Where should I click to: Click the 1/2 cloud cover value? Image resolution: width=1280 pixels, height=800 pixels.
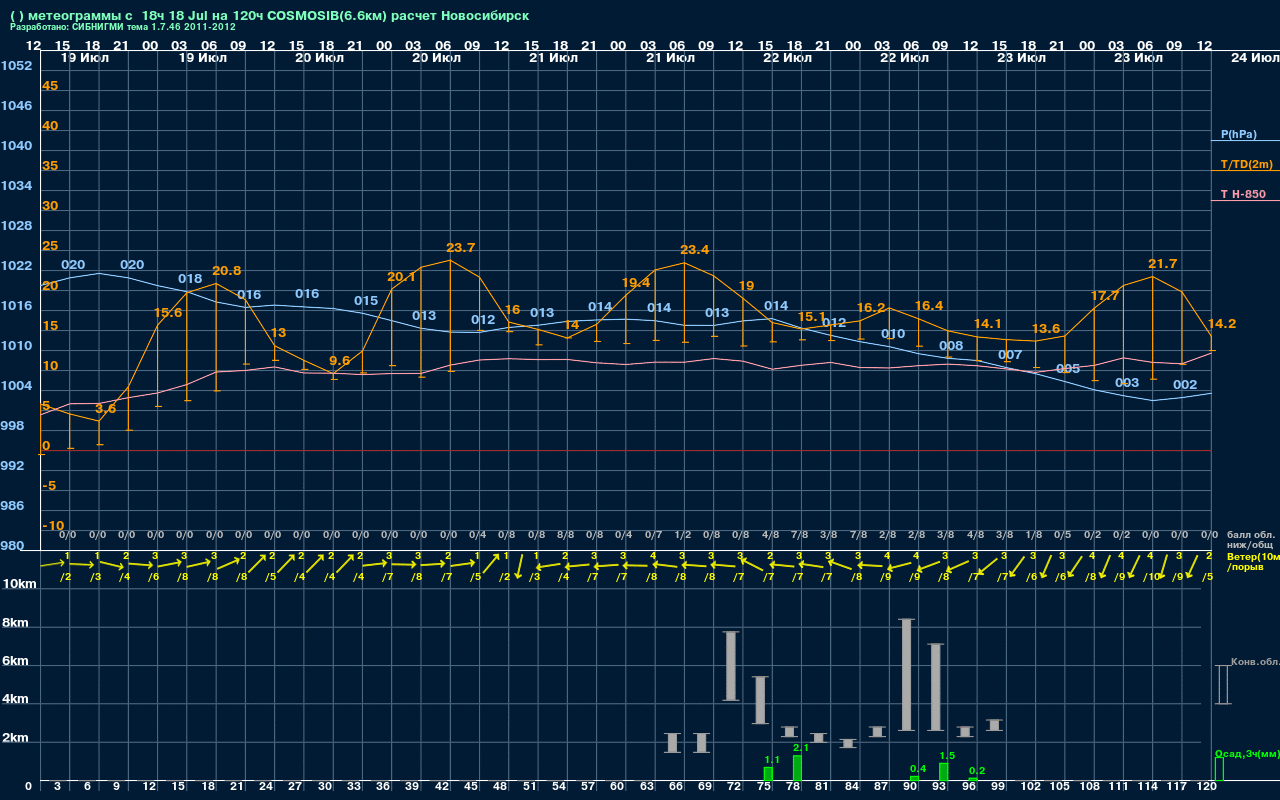coord(682,535)
